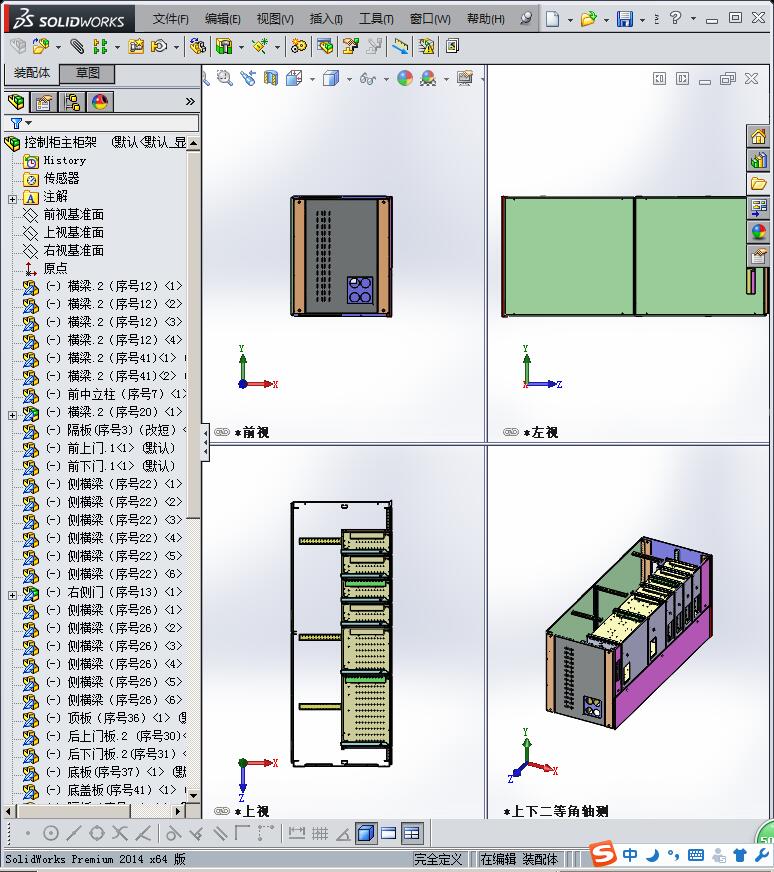Image resolution: width=774 pixels, height=872 pixels.
Task: Toggle the shaded 3D cube button in bottom toolbar
Action: click(365, 833)
